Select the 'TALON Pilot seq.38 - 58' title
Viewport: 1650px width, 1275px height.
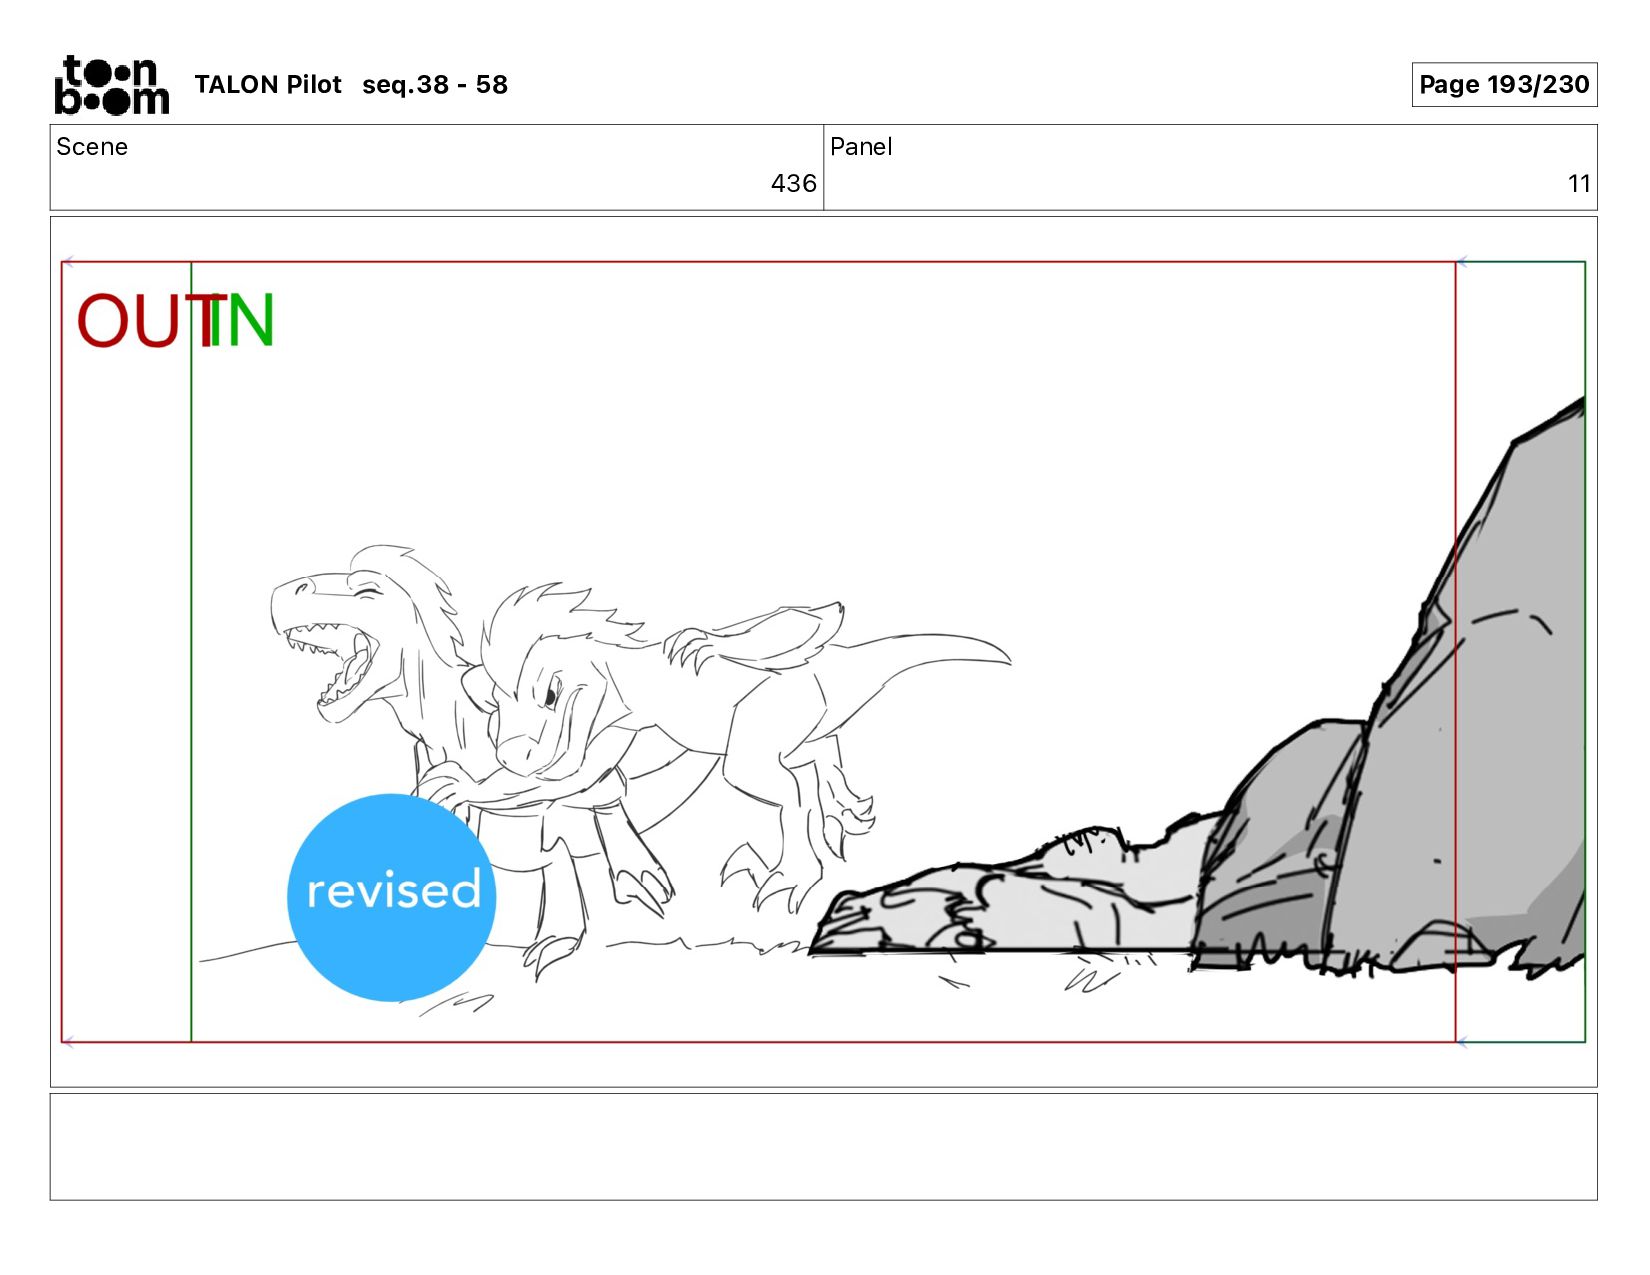351,85
